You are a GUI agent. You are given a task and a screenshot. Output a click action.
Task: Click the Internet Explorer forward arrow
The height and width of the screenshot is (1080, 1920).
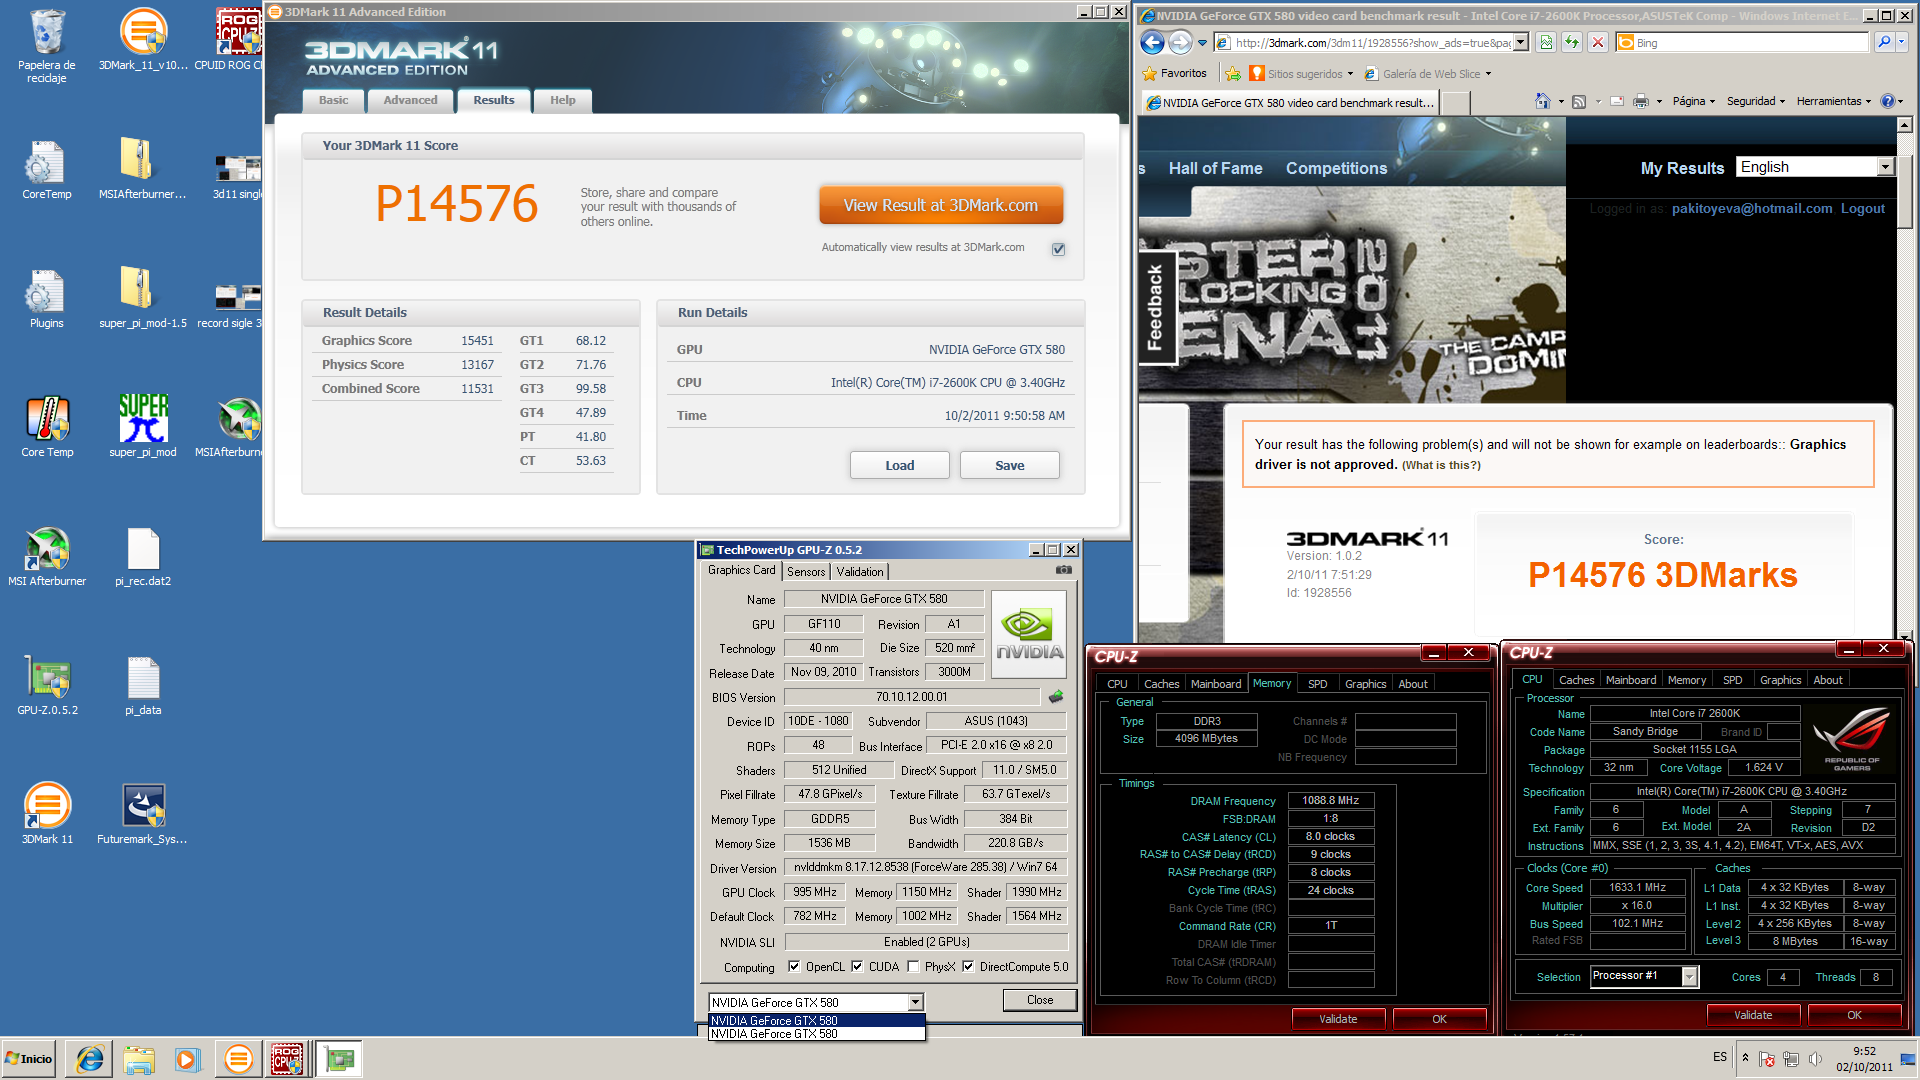tap(1180, 42)
